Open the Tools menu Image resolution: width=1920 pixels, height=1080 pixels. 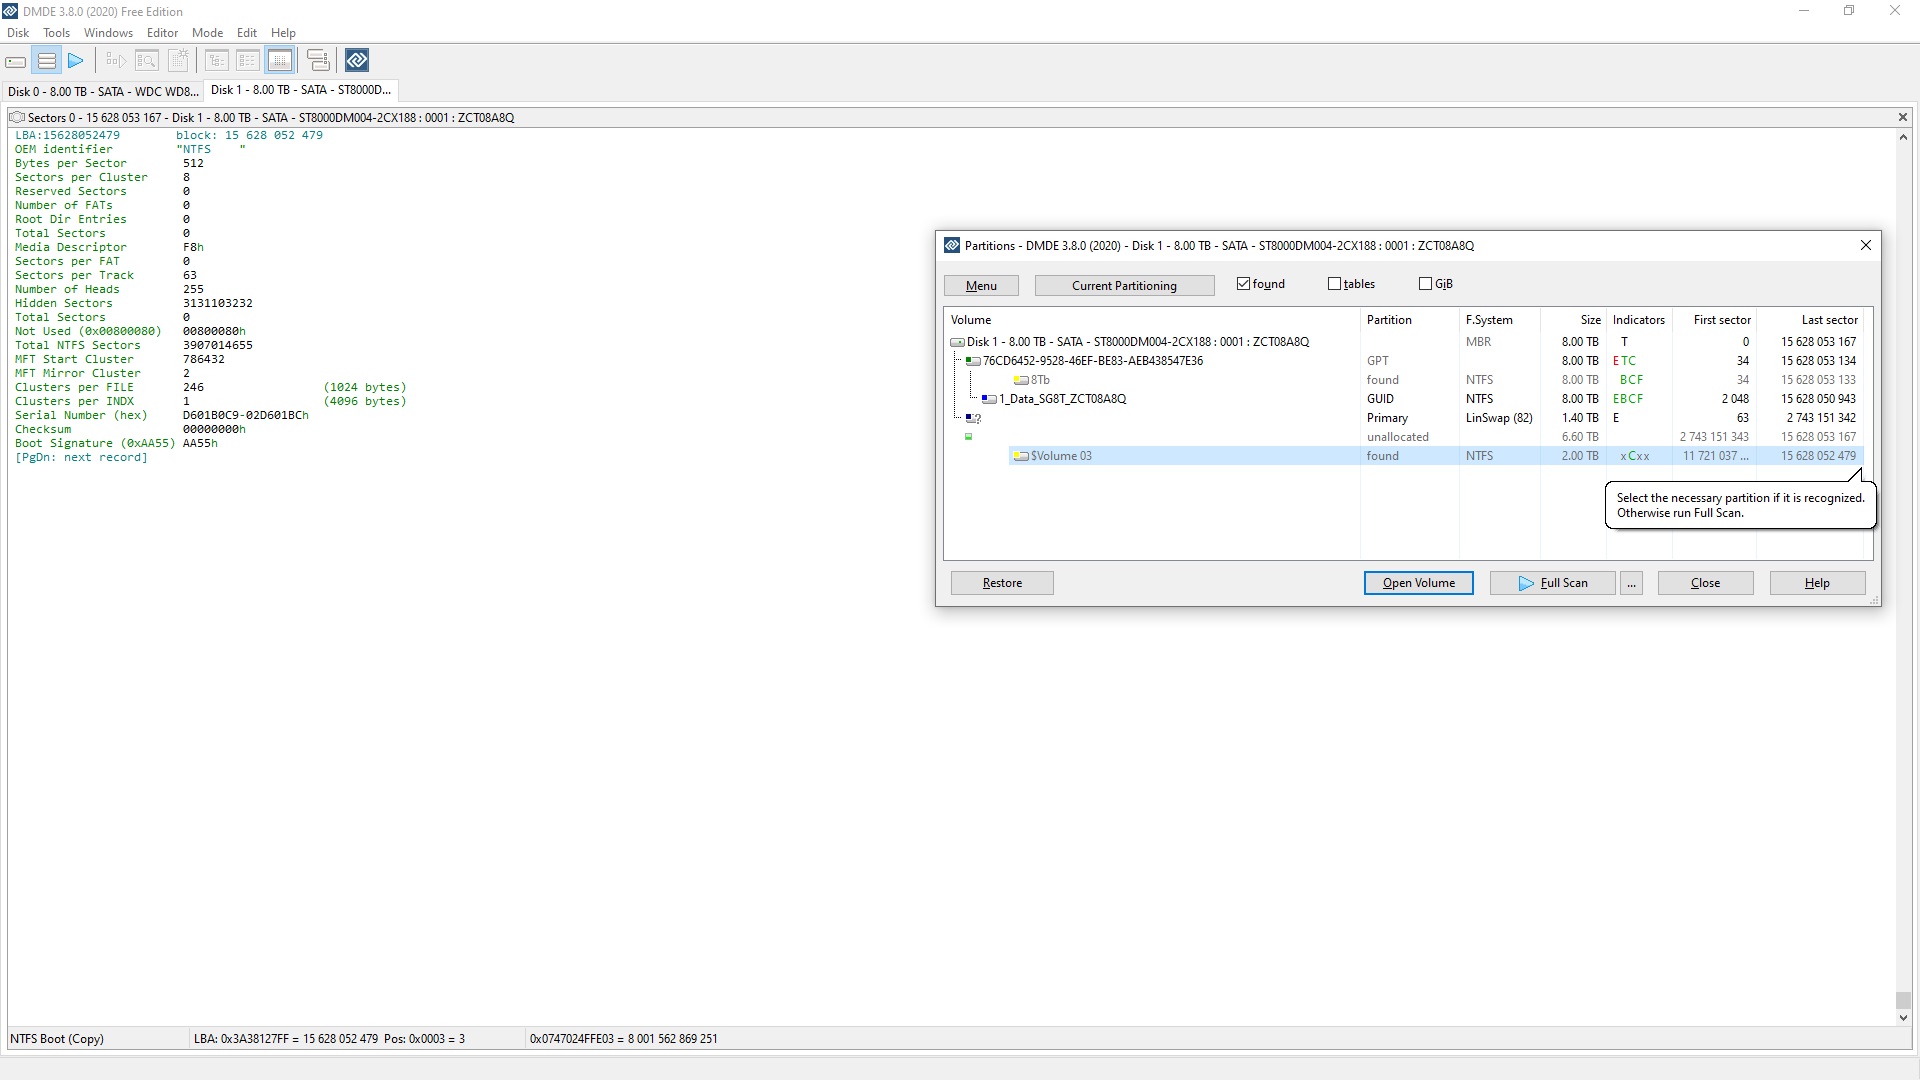click(56, 32)
